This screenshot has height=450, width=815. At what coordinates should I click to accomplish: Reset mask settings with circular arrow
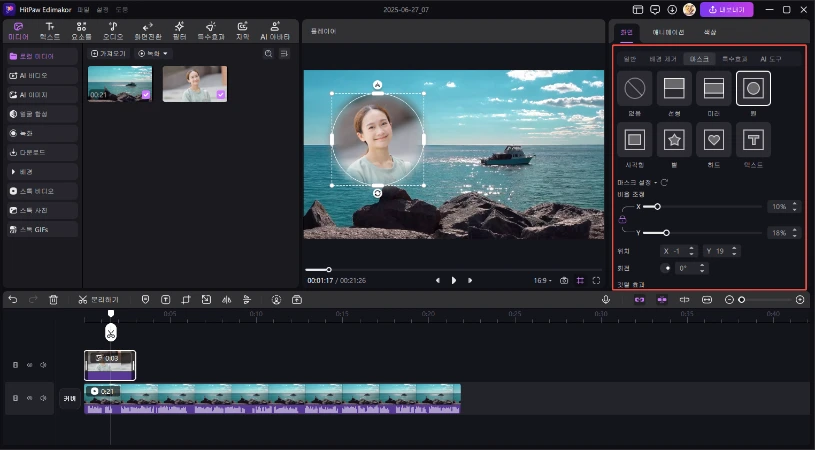click(664, 182)
